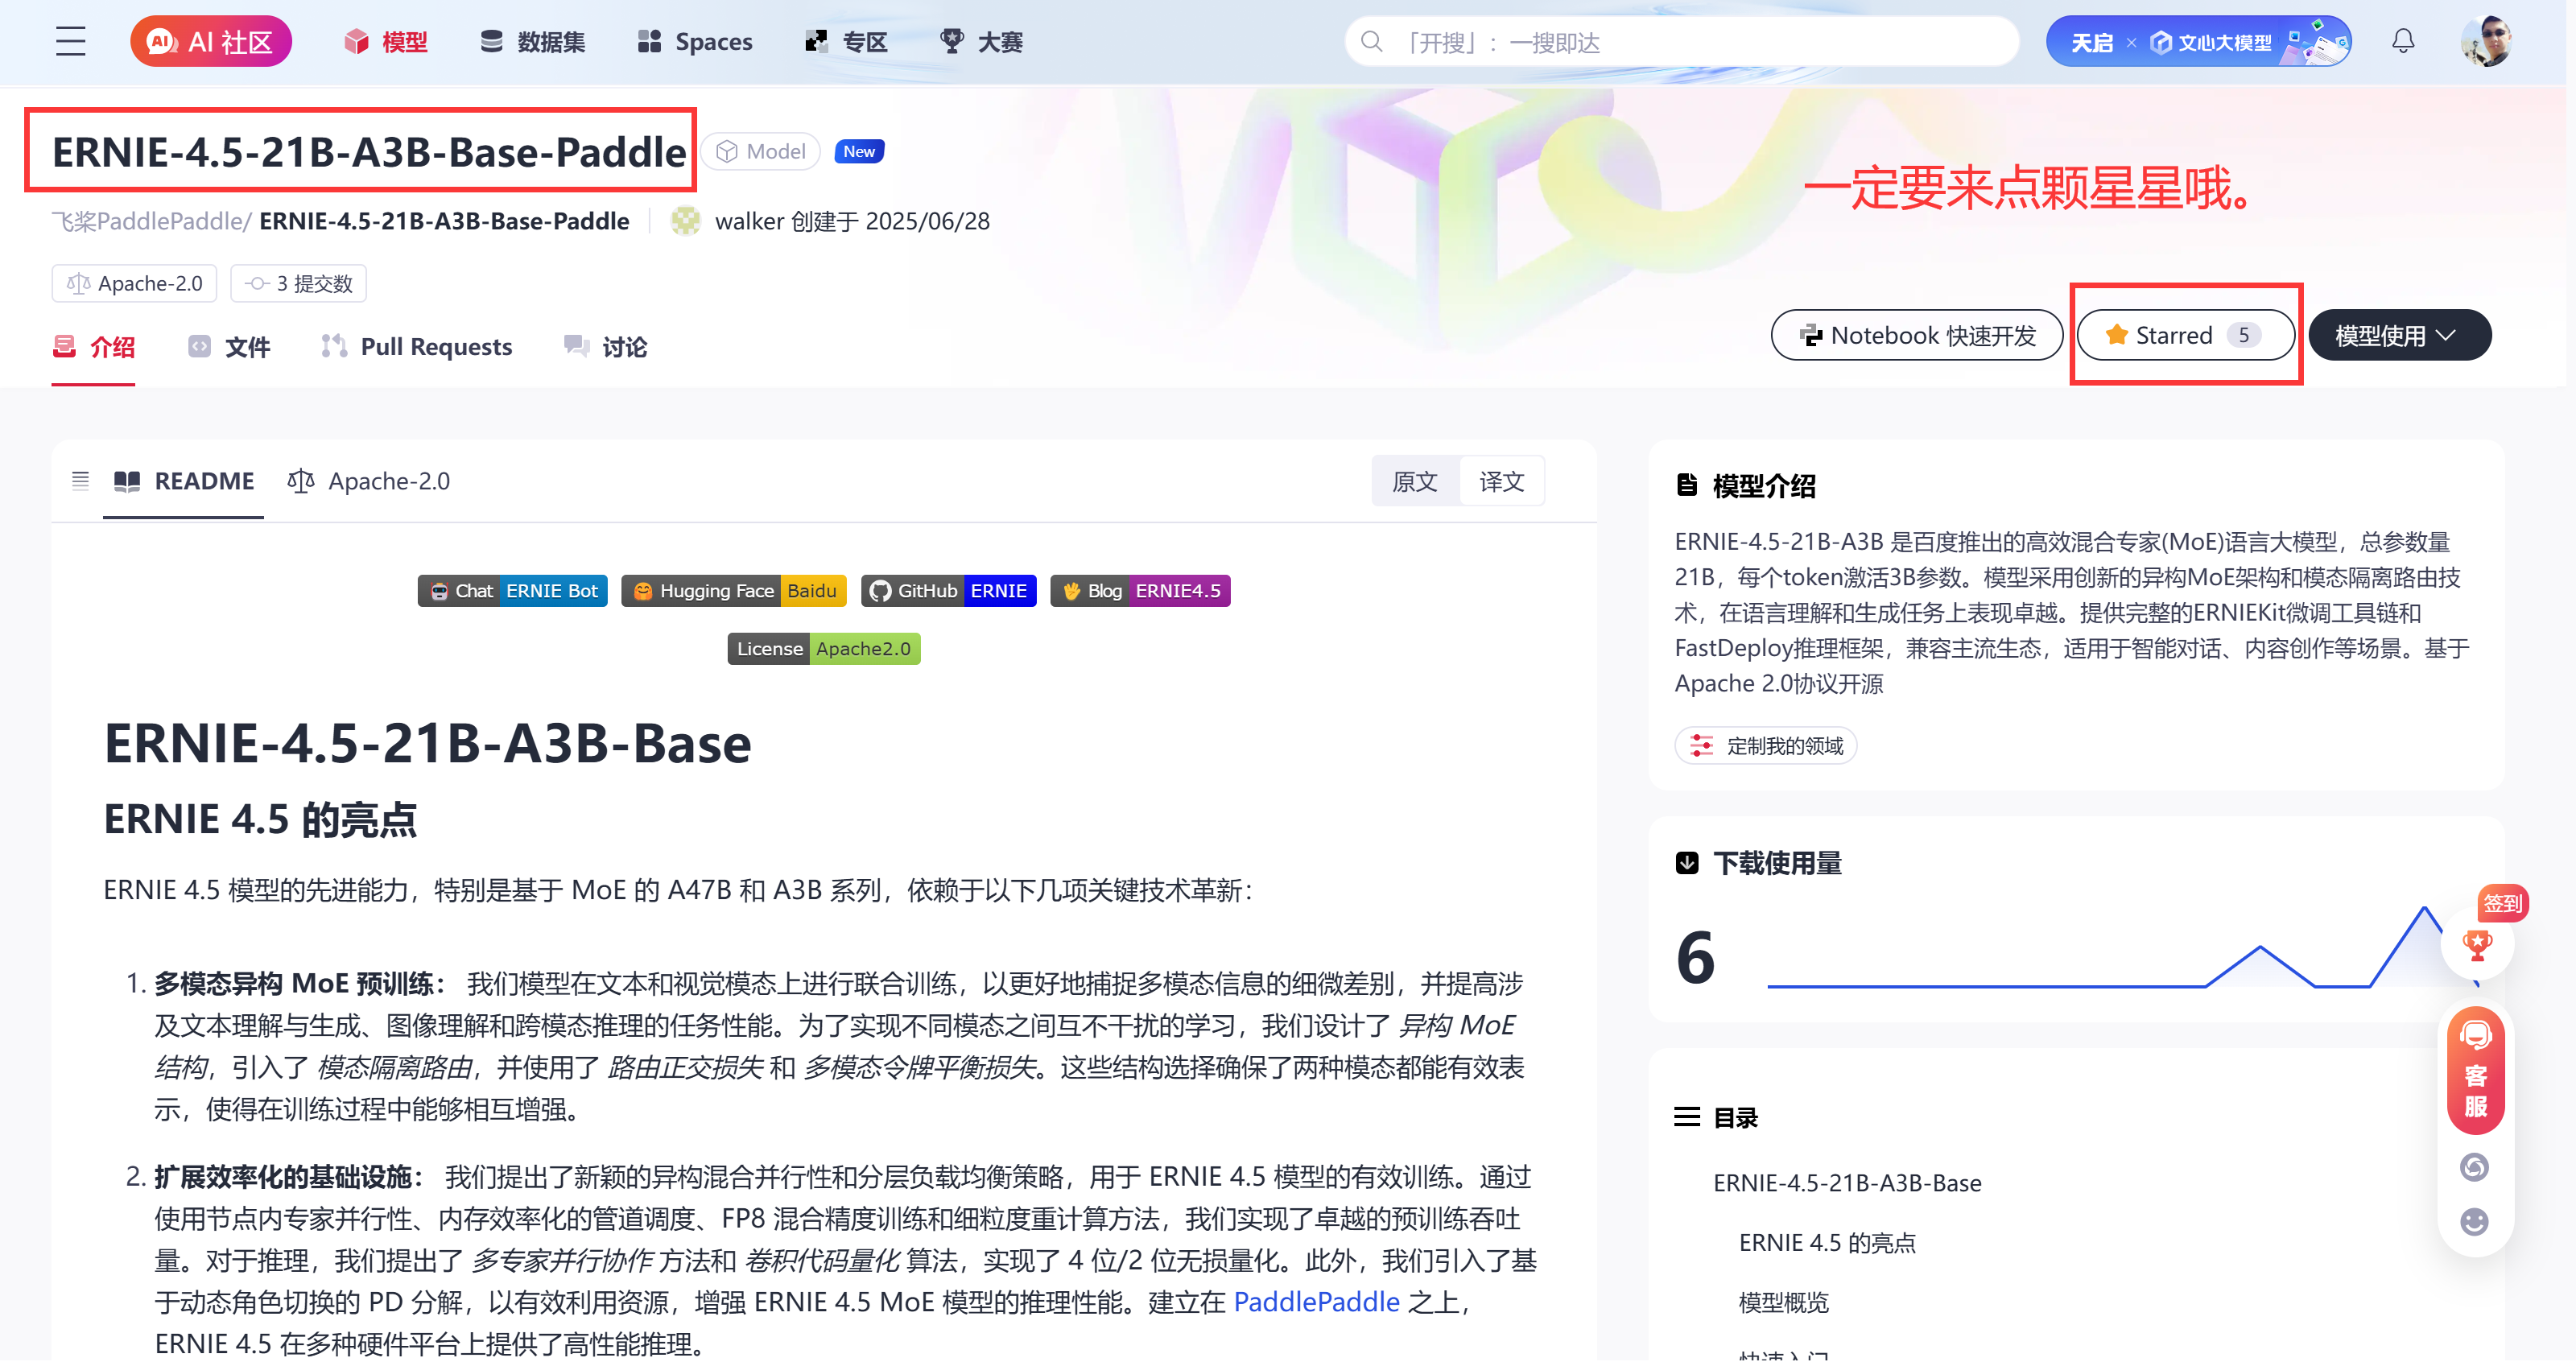Click the Blog ERNIE4.5 badge
Viewport: 2576px width, 1362px height.
pyautogui.click(x=1140, y=590)
